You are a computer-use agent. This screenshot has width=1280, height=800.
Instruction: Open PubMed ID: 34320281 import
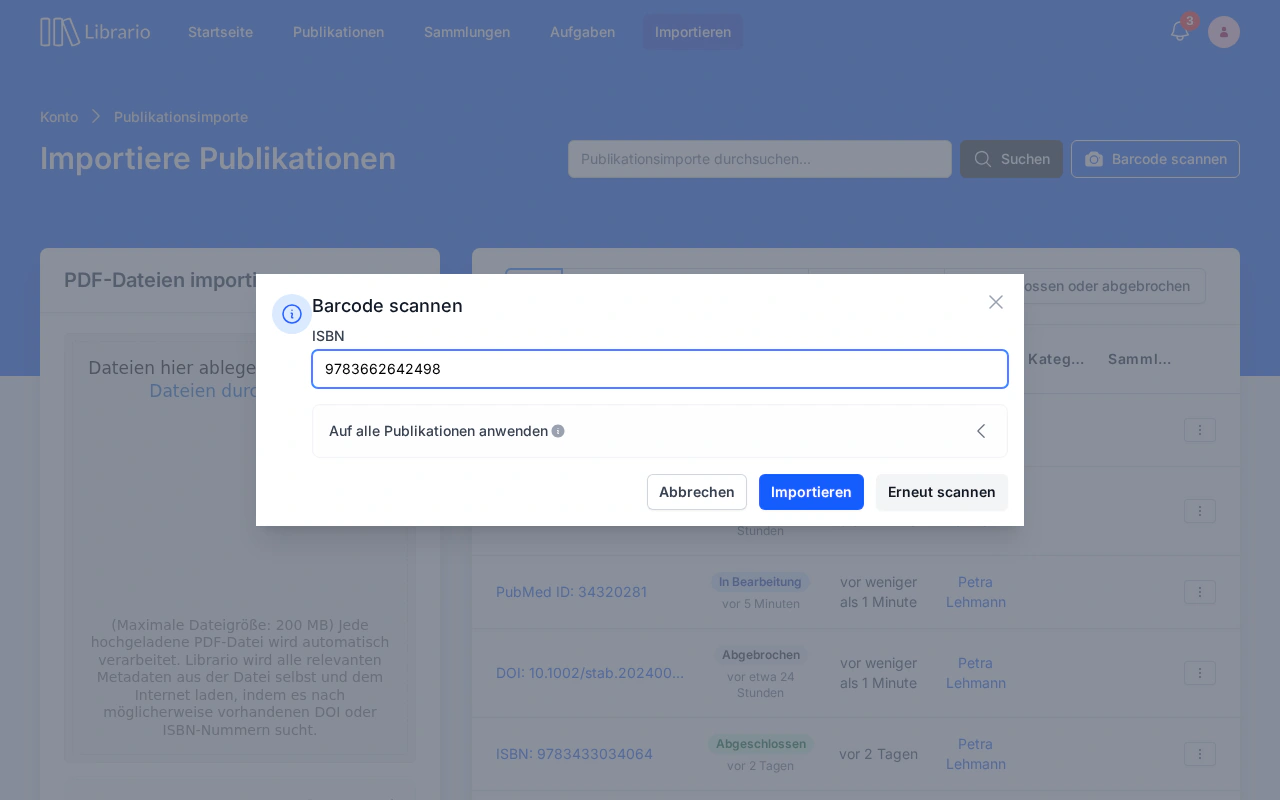point(571,592)
